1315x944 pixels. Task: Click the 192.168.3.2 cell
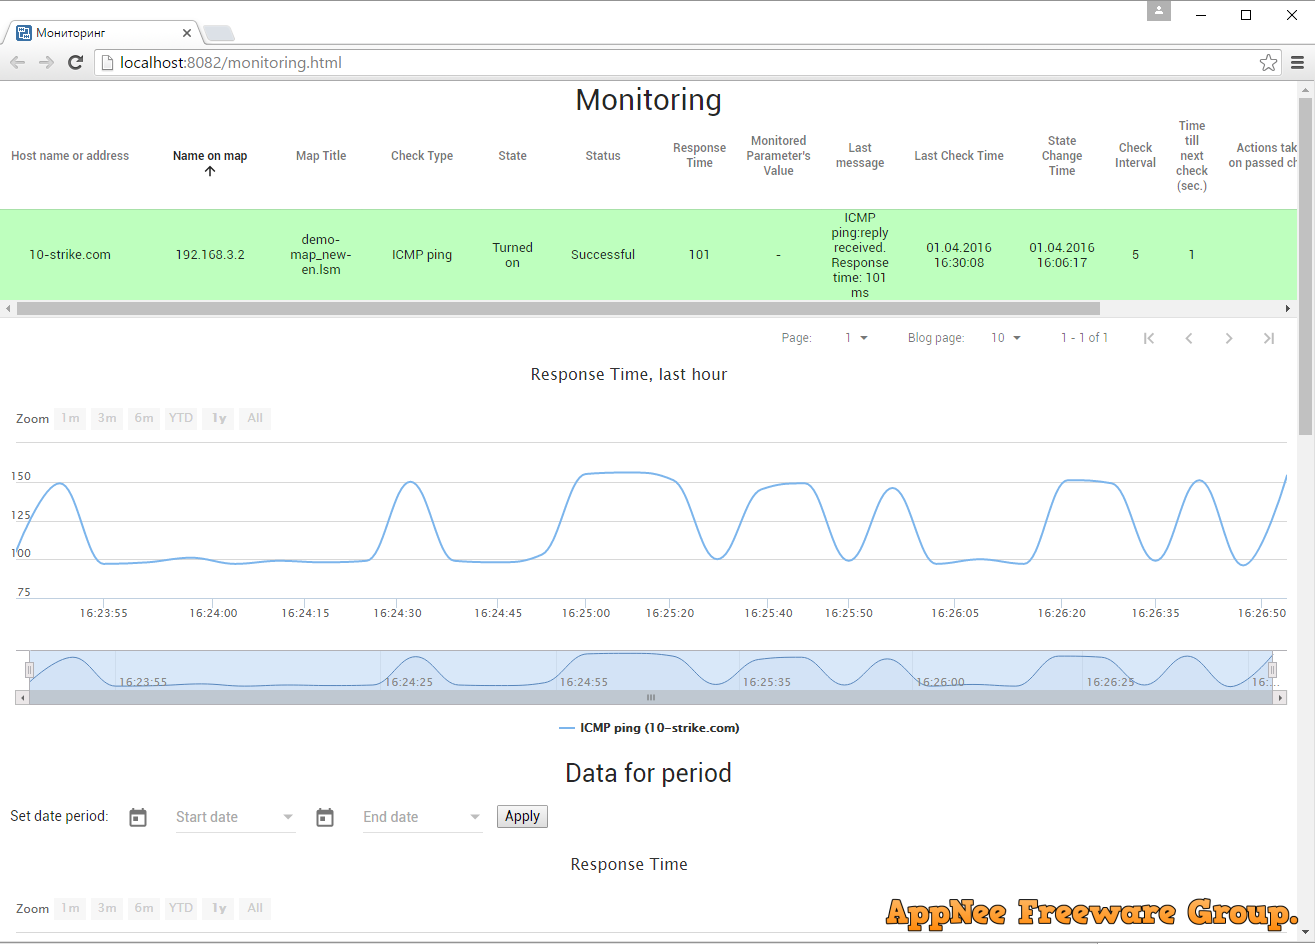coord(210,255)
